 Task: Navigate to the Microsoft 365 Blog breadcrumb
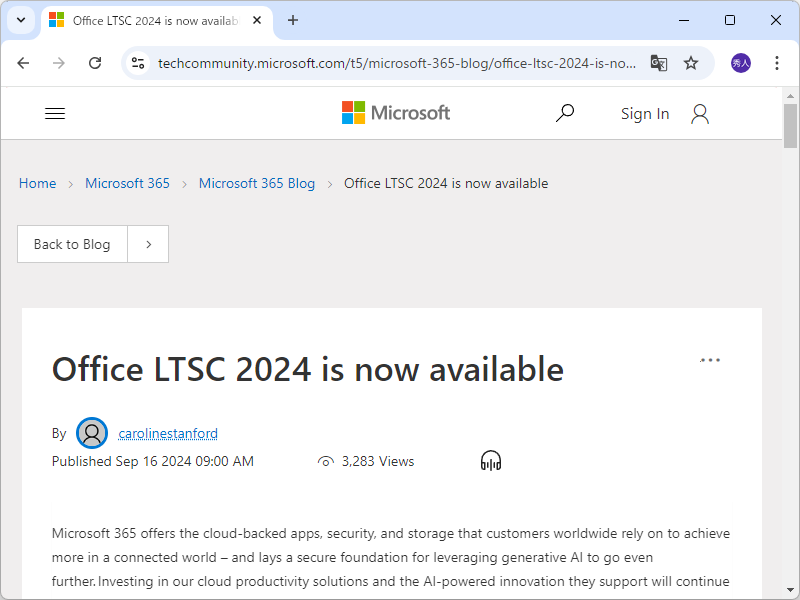point(256,183)
